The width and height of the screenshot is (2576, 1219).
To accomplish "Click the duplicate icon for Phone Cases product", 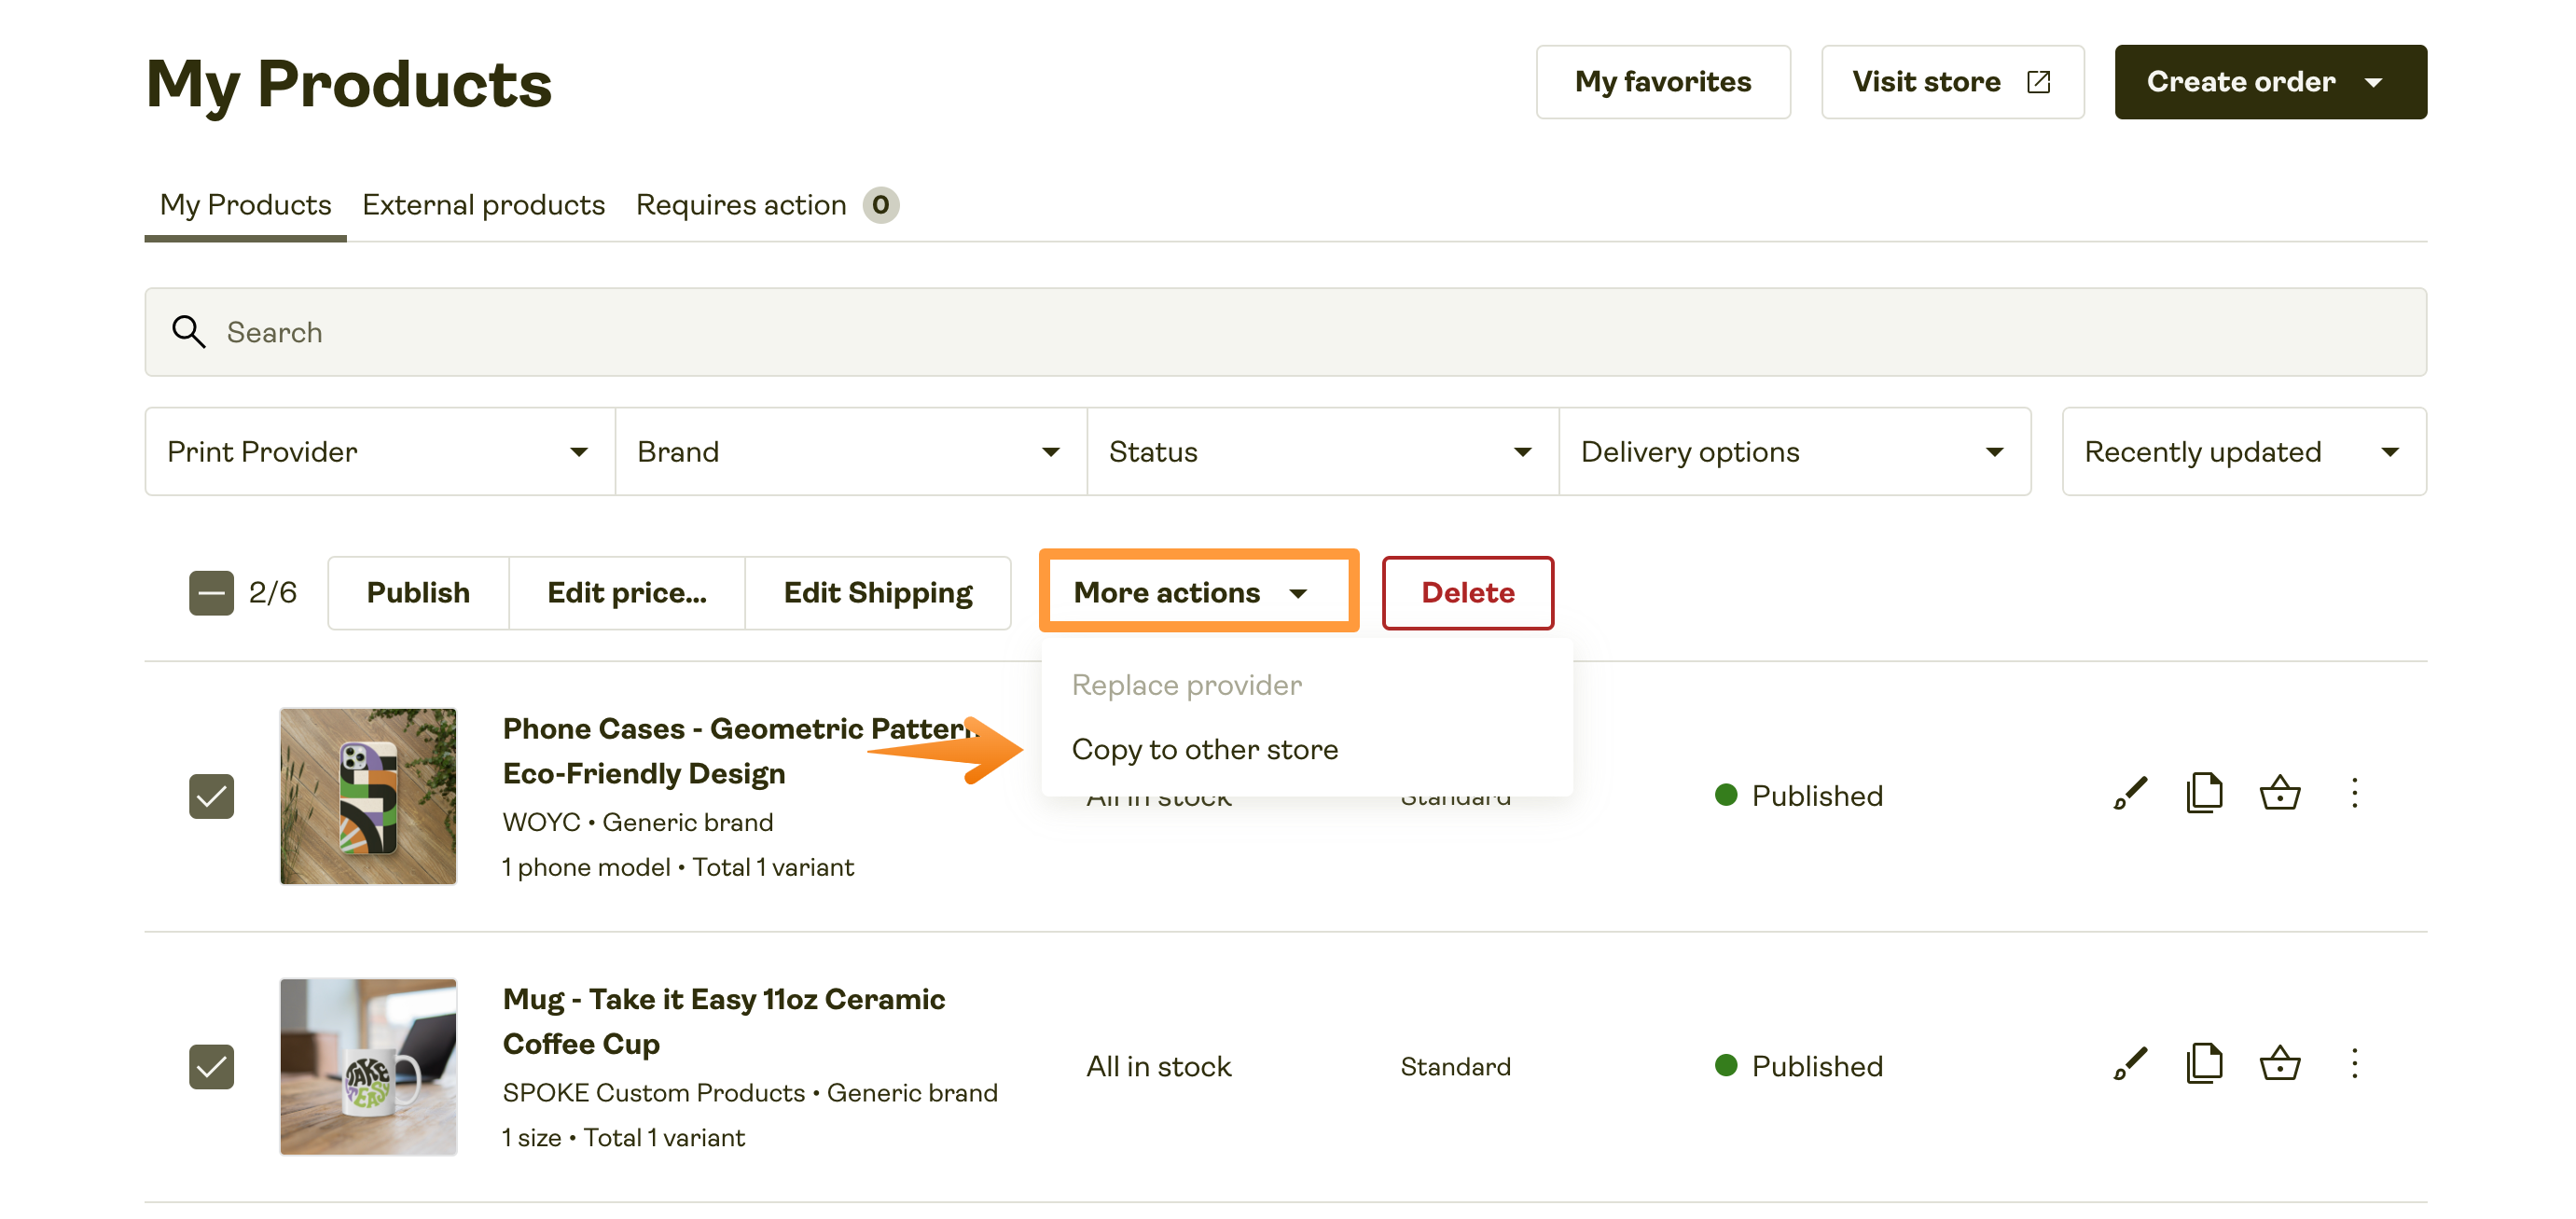I will tap(2204, 794).
